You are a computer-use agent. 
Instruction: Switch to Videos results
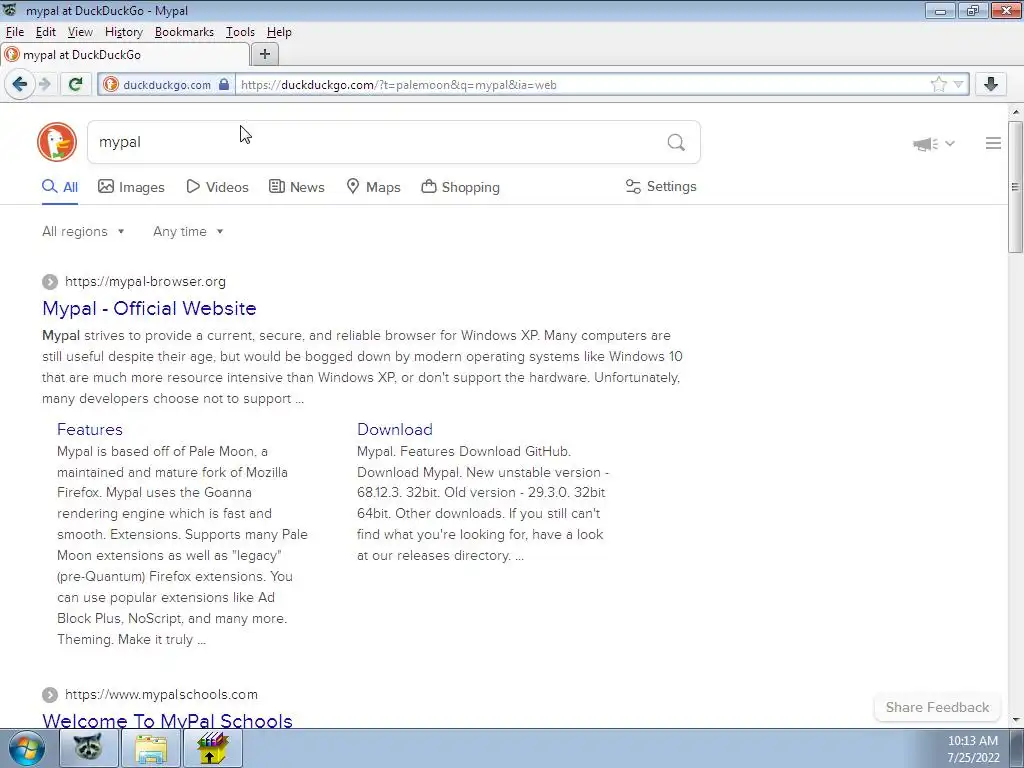click(x=217, y=187)
